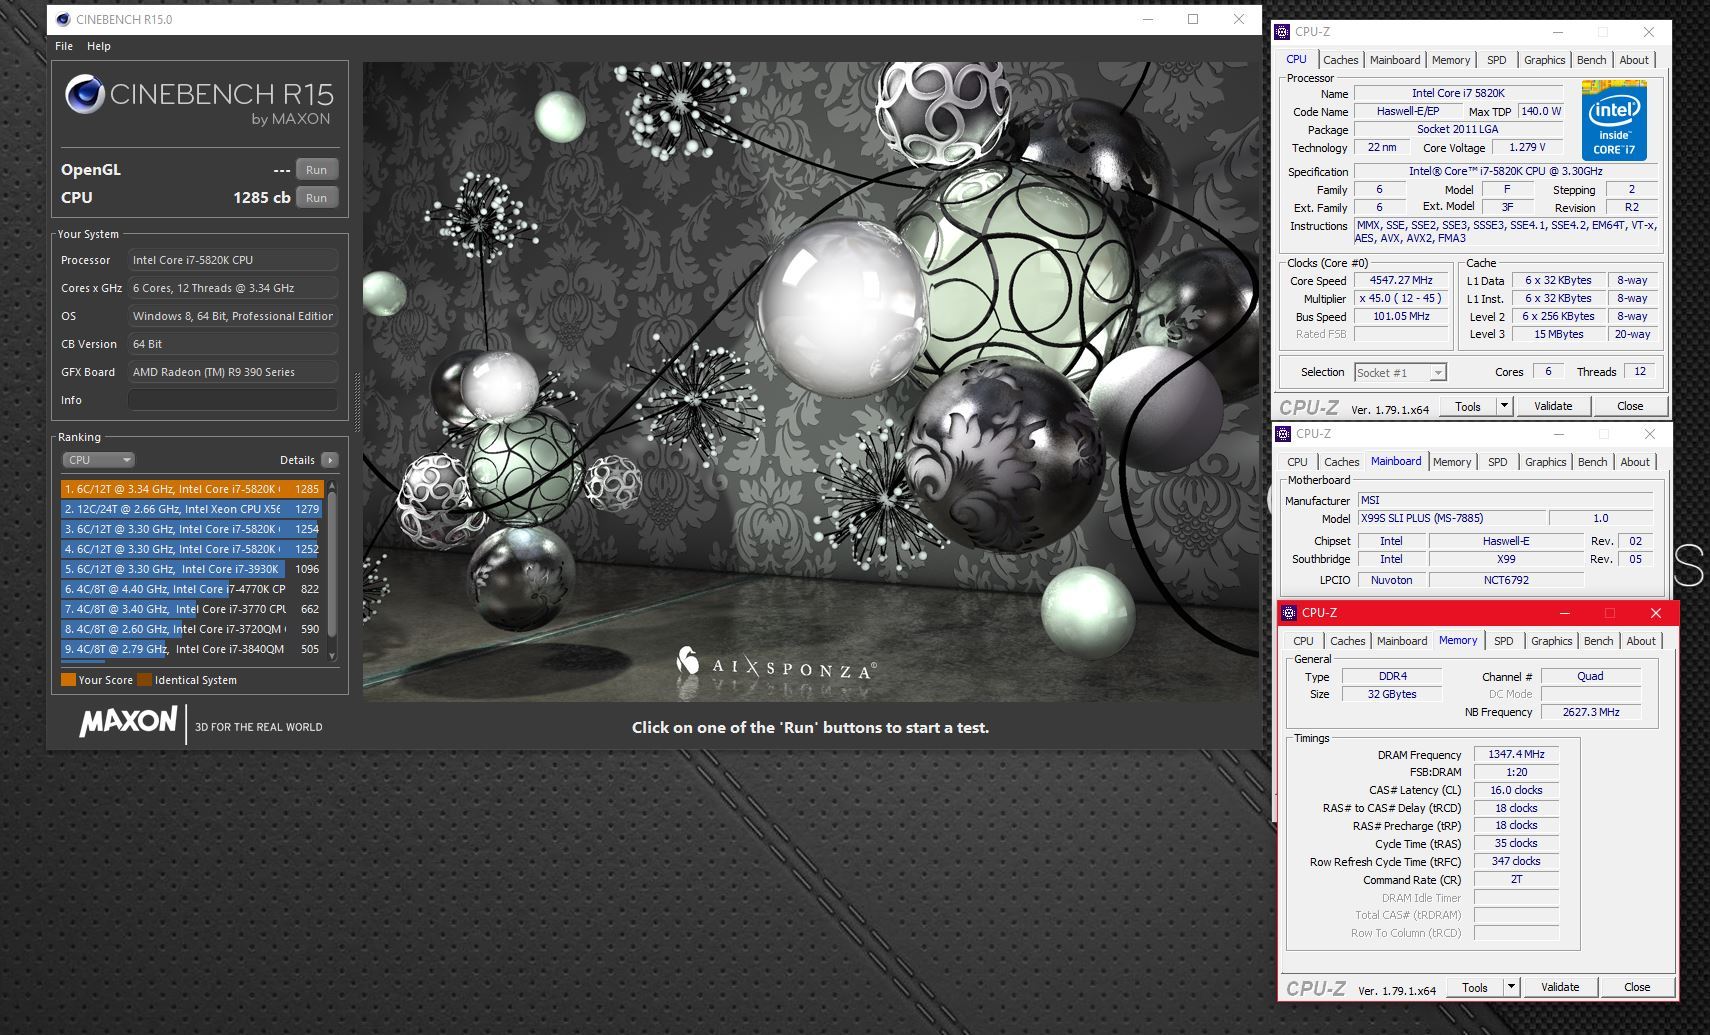The width and height of the screenshot is (1710, 1035).
Task: Click the CPU-Z icon in the CPU window title bar
Action: click(1282, 32)
